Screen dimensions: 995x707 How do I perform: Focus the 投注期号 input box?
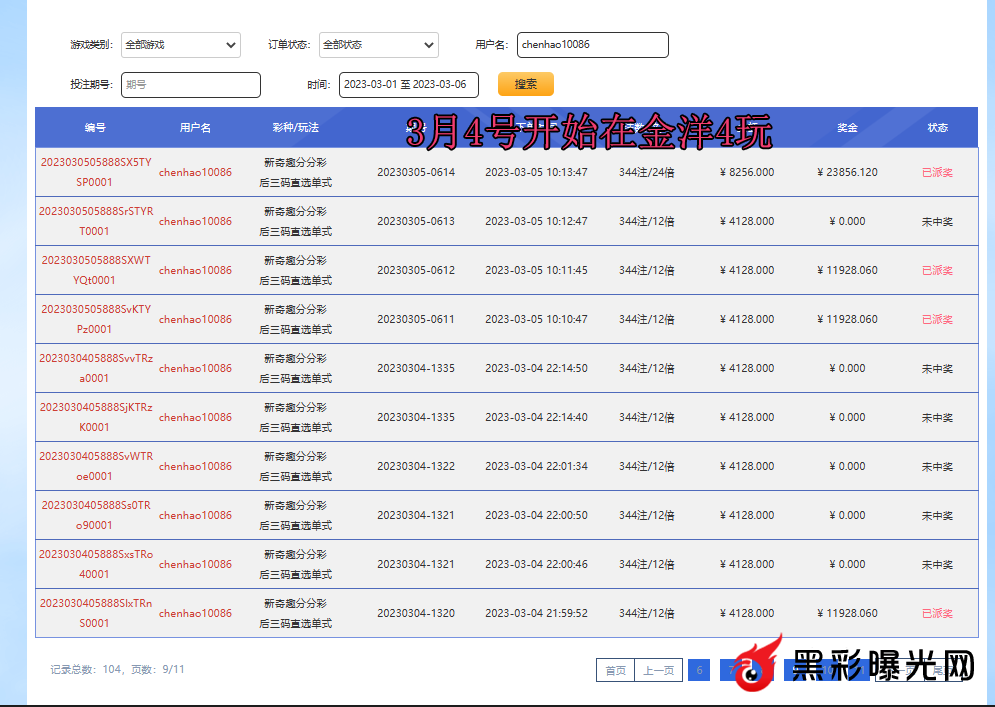click(x=190, y=85)
